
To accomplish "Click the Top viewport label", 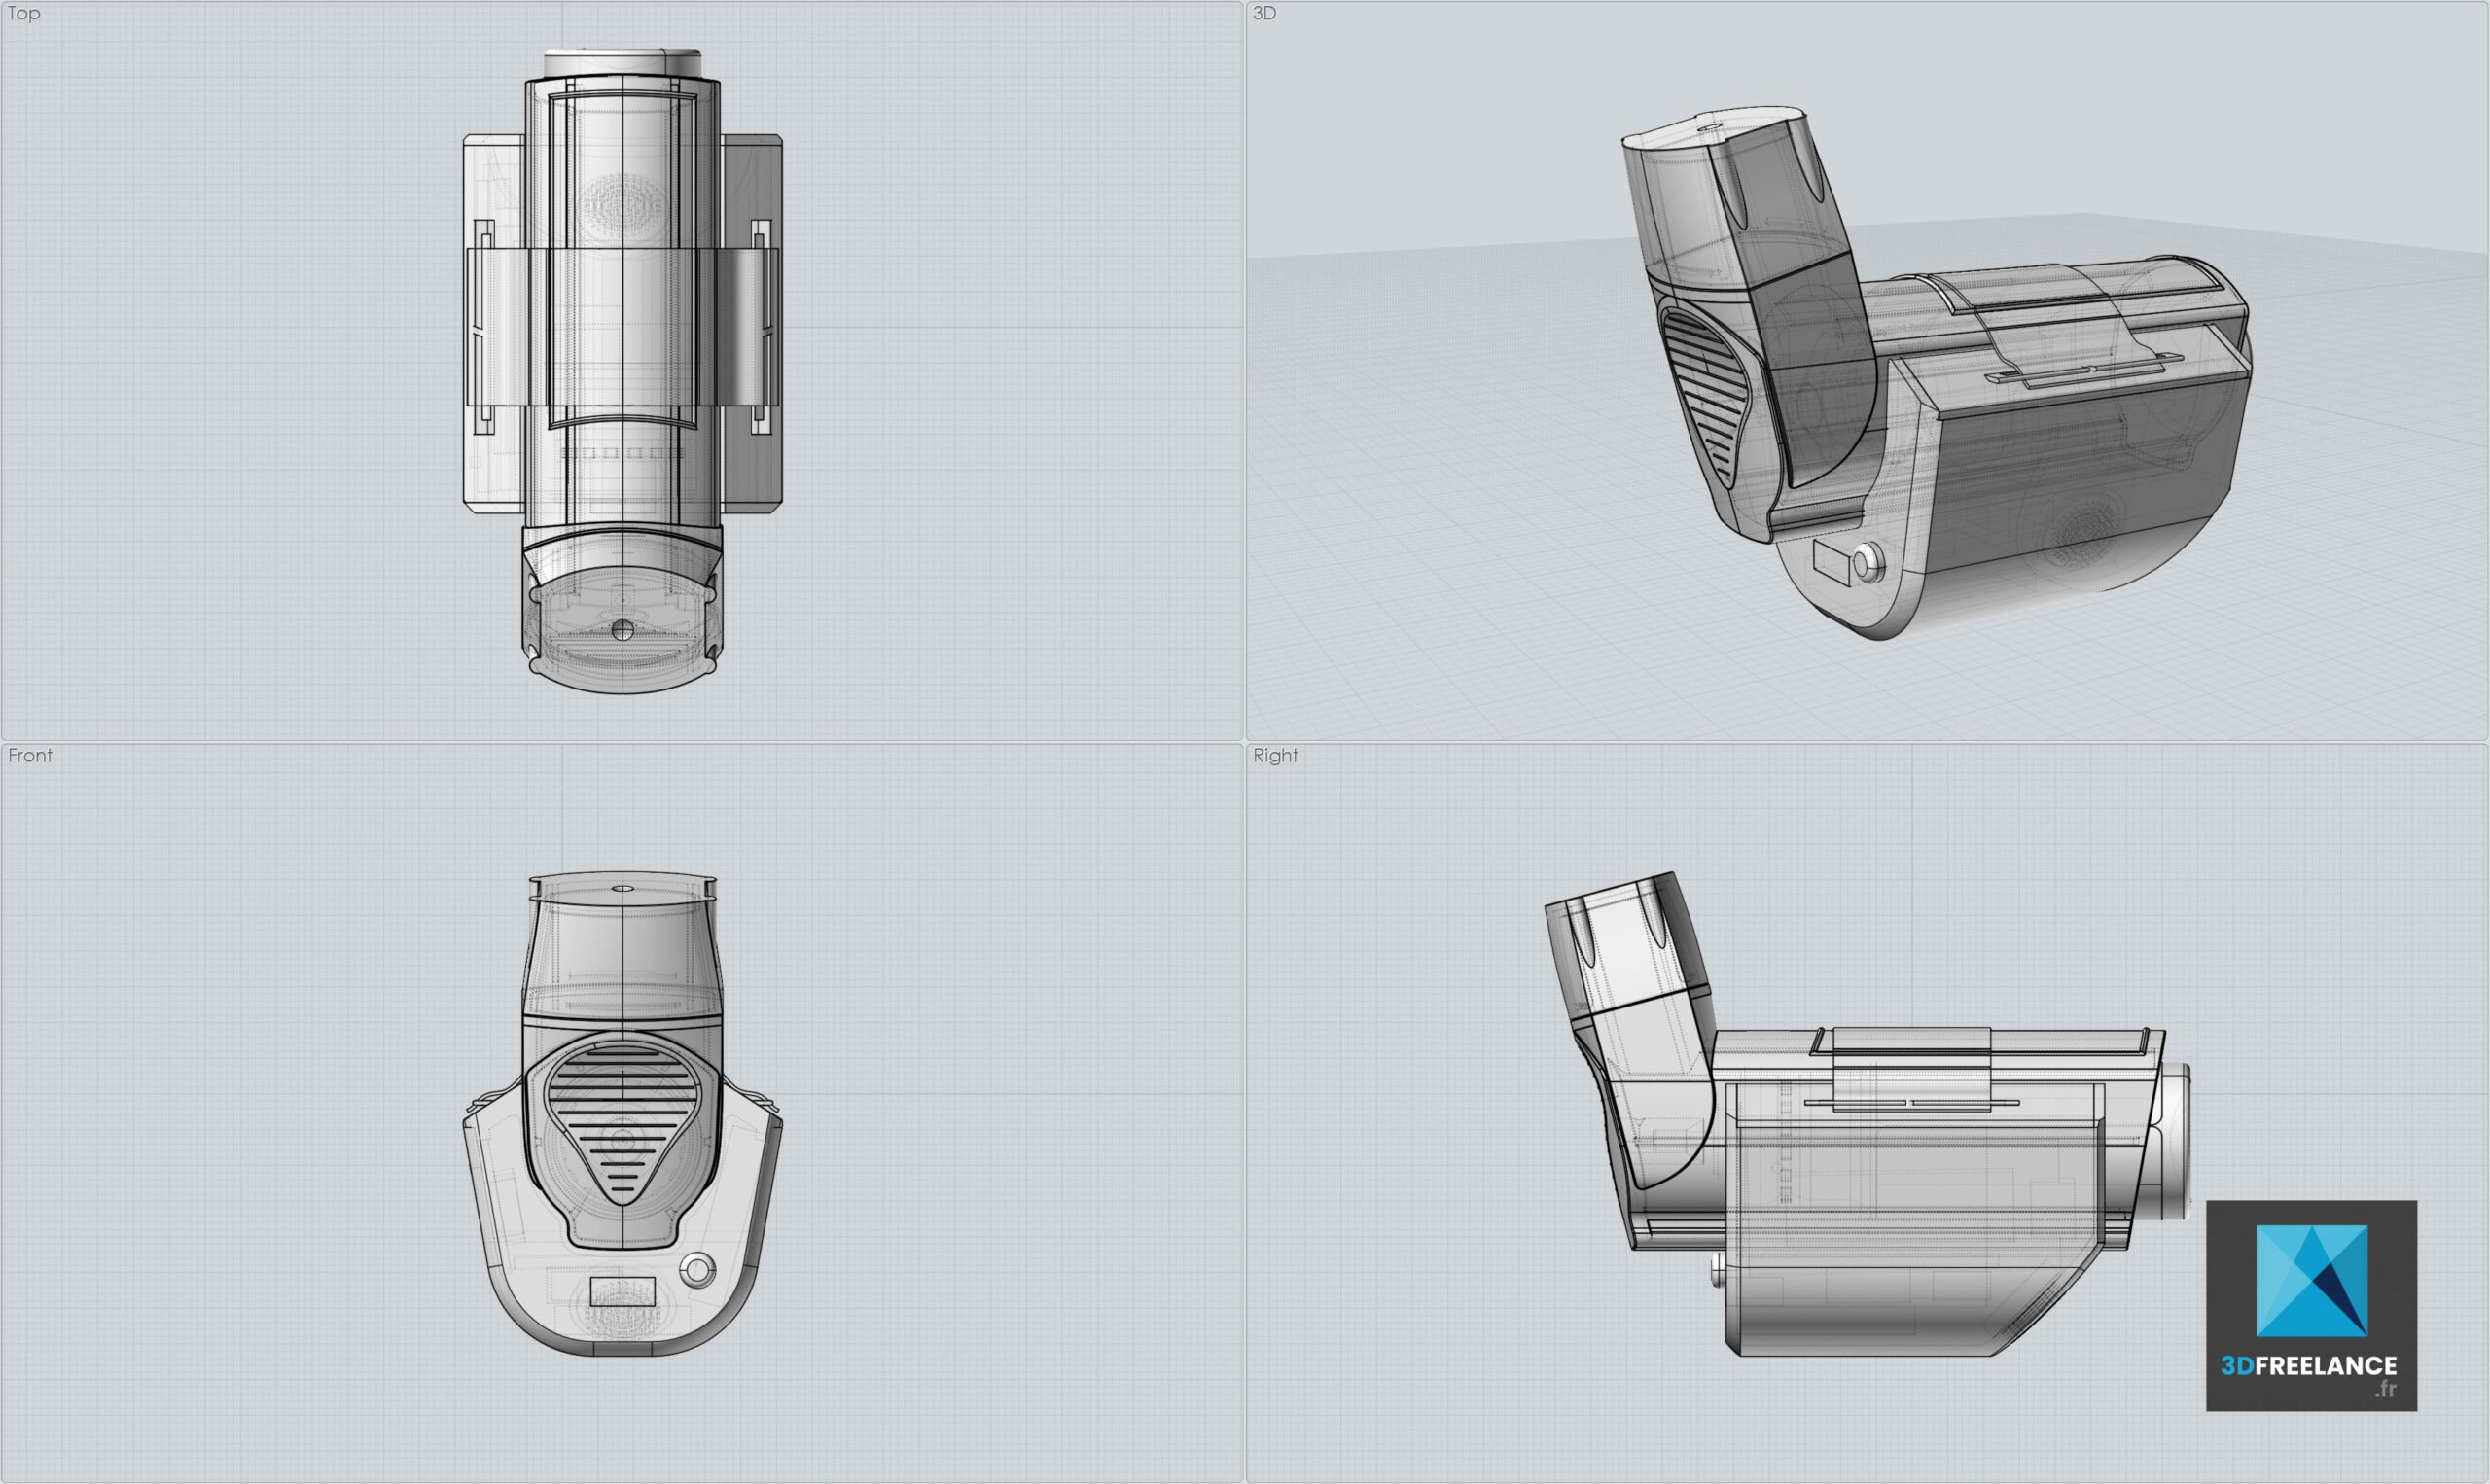I will click(24, 13).
